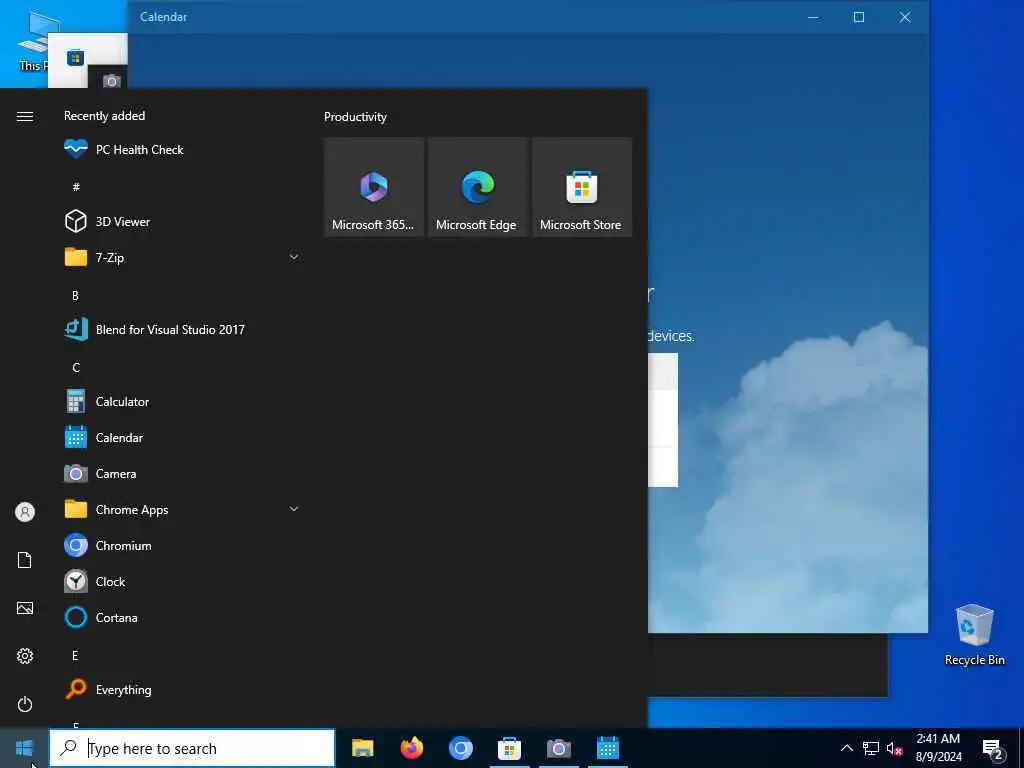Select the Recycle Bin desktop icon
Viewport: 1024px width, 768px height.
[974, 635]
